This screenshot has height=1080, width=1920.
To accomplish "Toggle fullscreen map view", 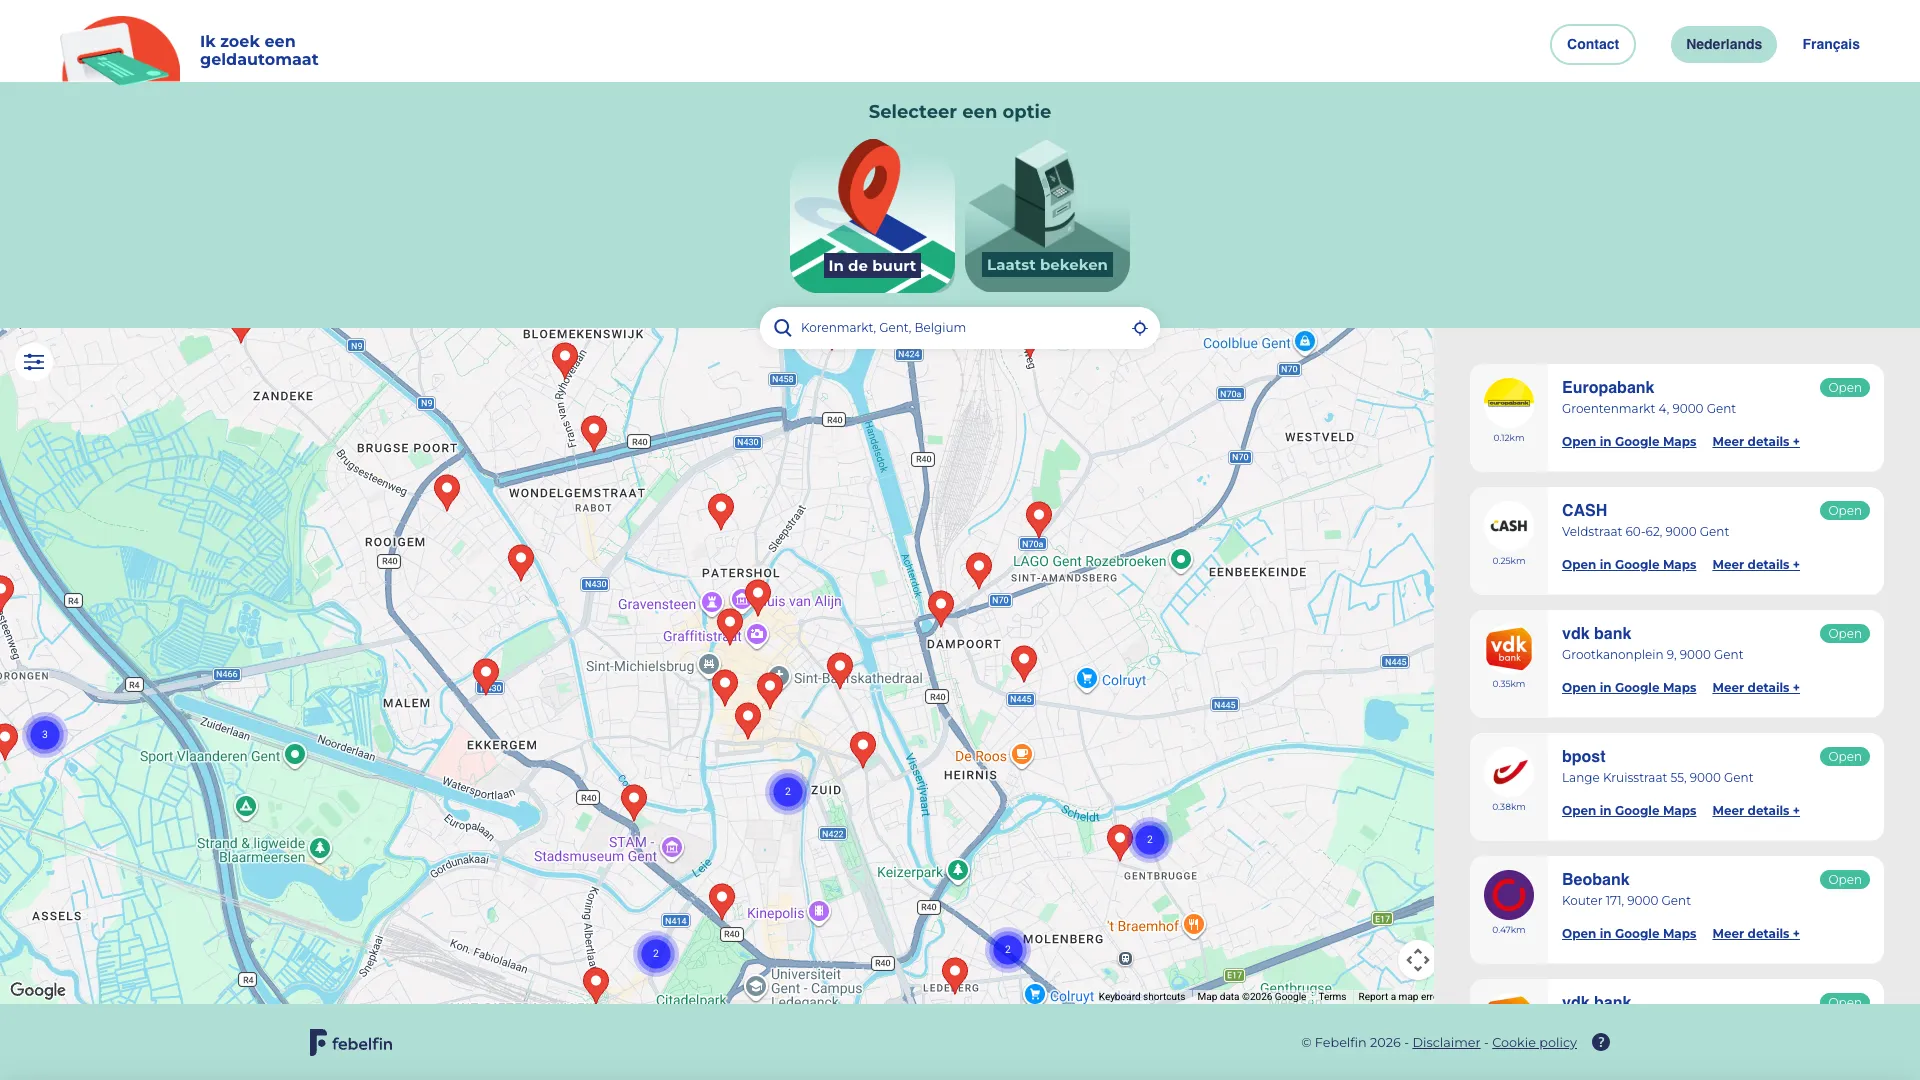I will tap(1417, 960).
